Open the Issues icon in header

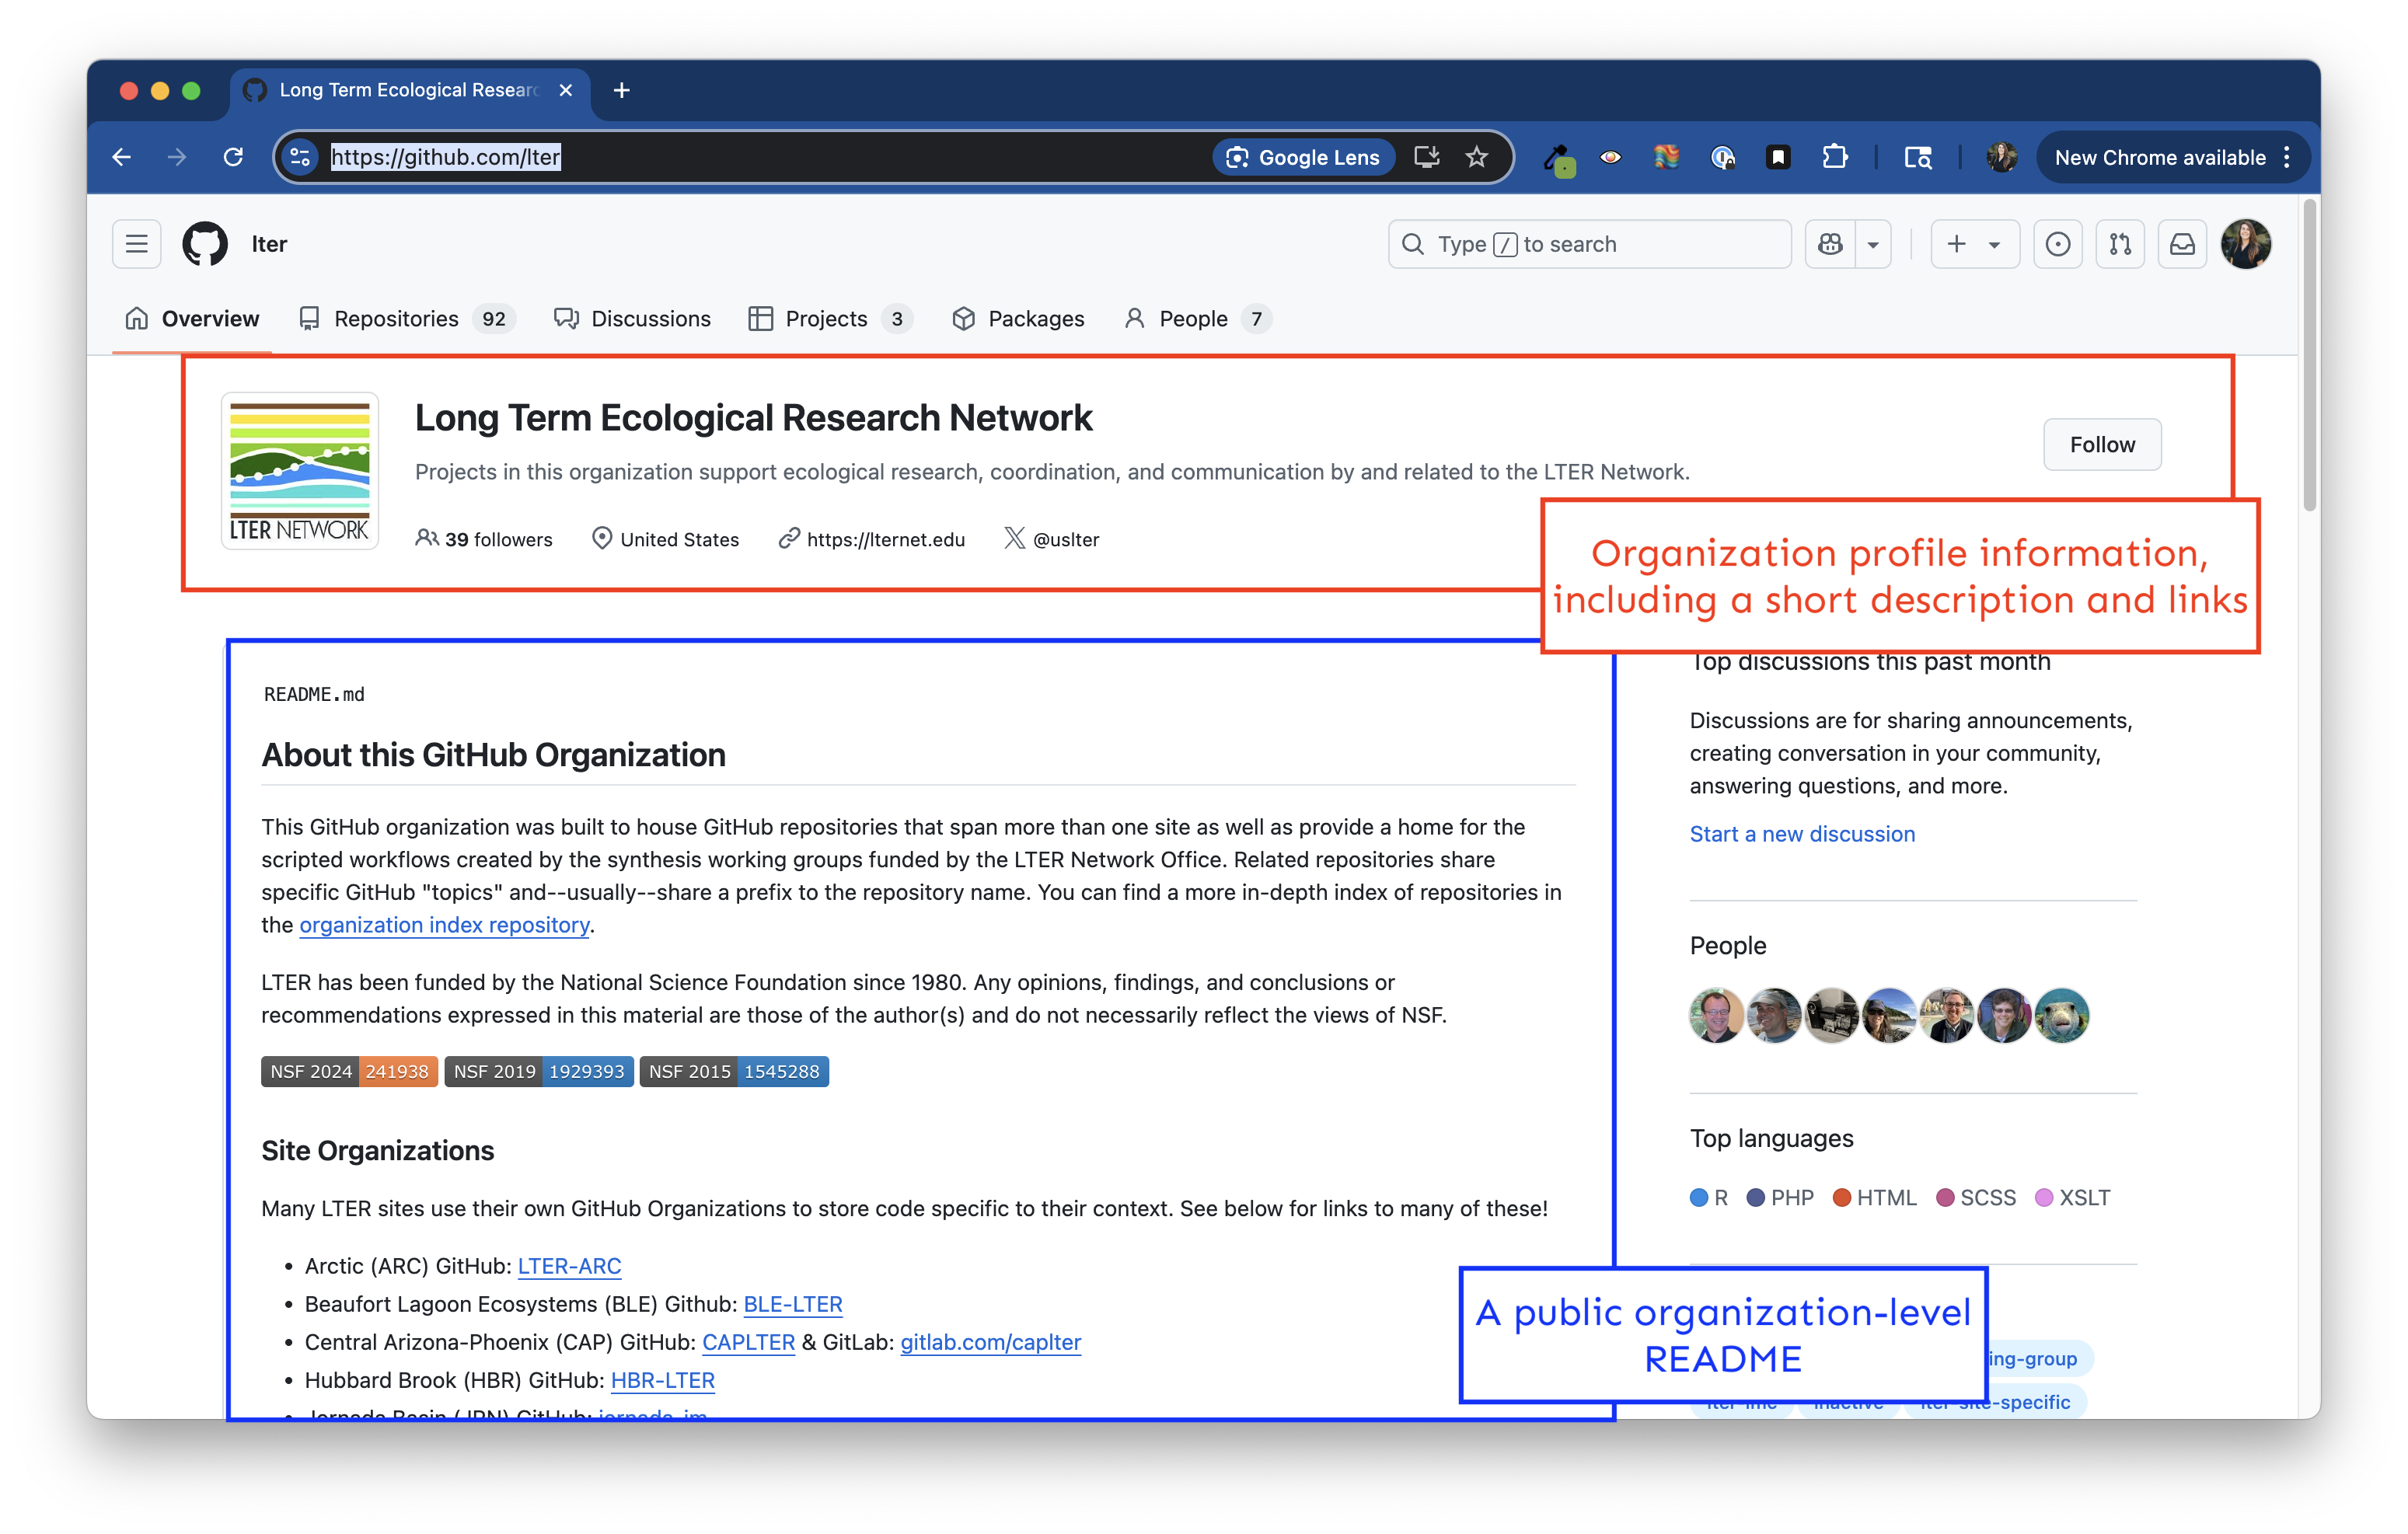pos(2057,244)
